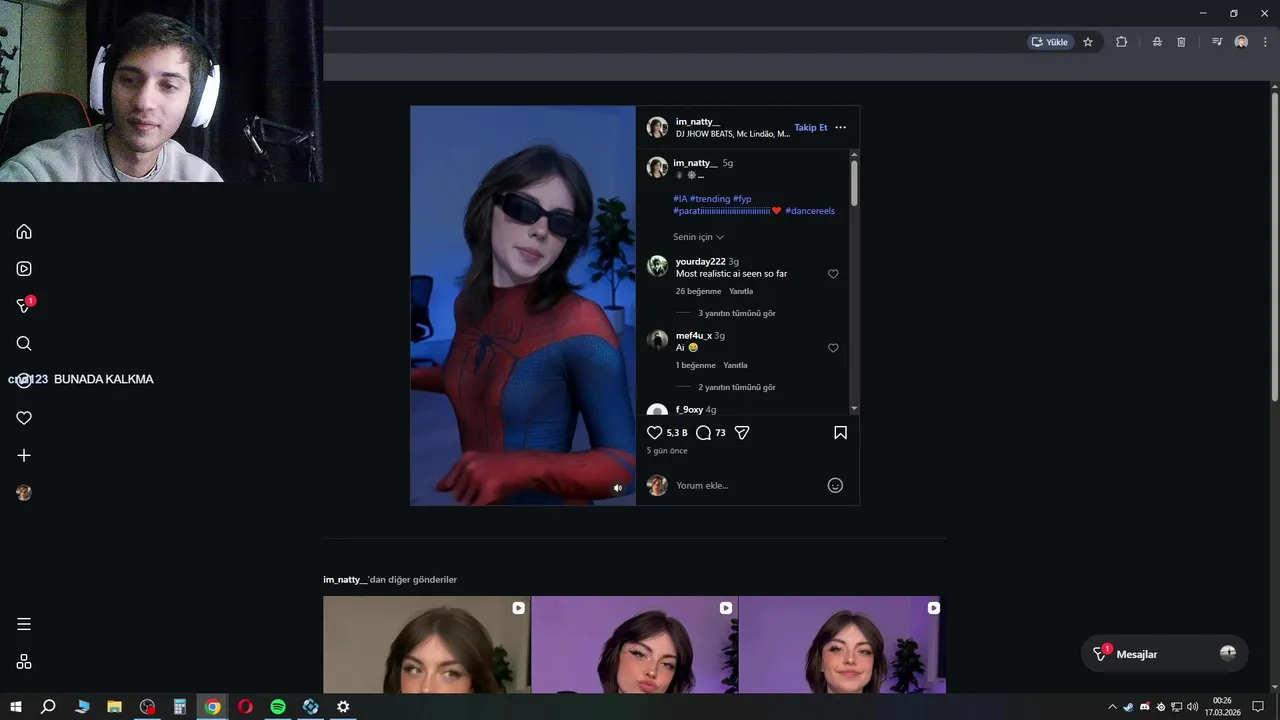
Task: Like mef4u_x's comment
Action: [x=833, y=348]
